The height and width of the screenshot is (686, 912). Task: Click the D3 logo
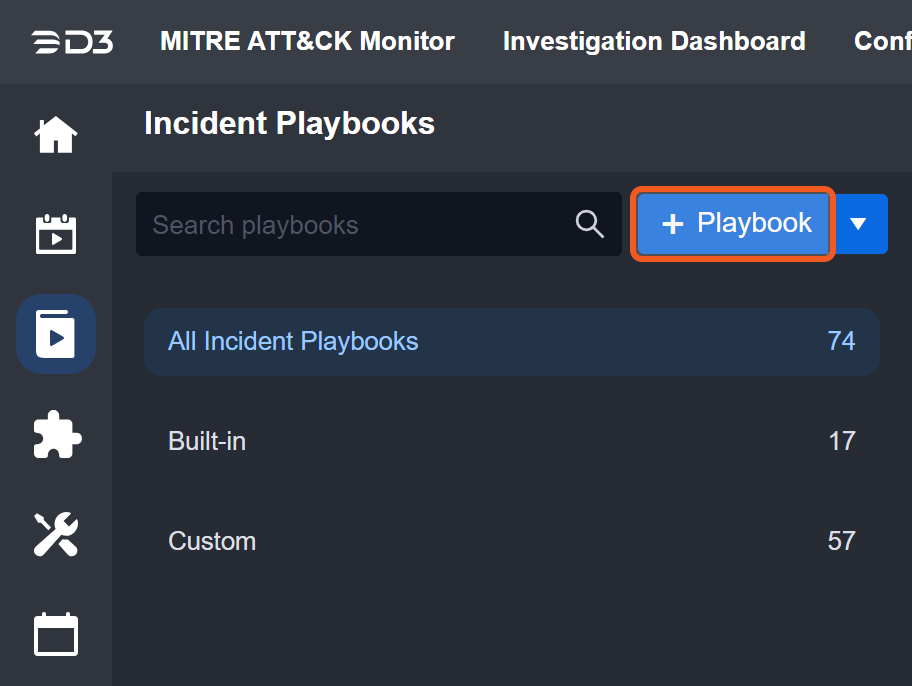(71, 42)
